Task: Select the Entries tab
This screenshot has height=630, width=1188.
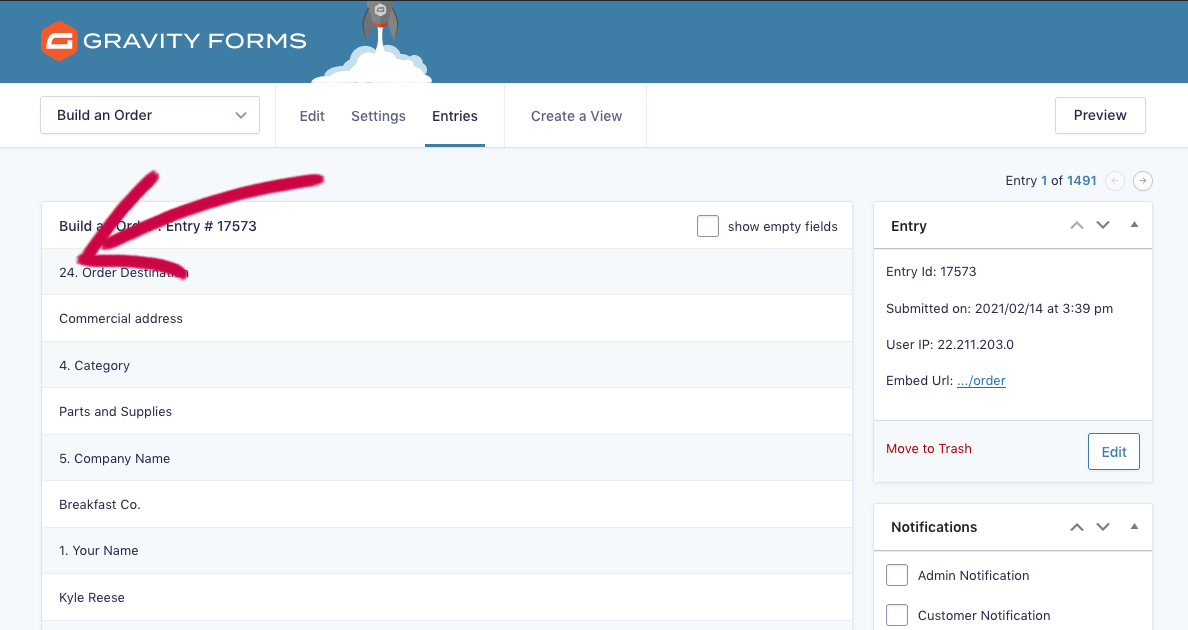Action: click(455, 116)
